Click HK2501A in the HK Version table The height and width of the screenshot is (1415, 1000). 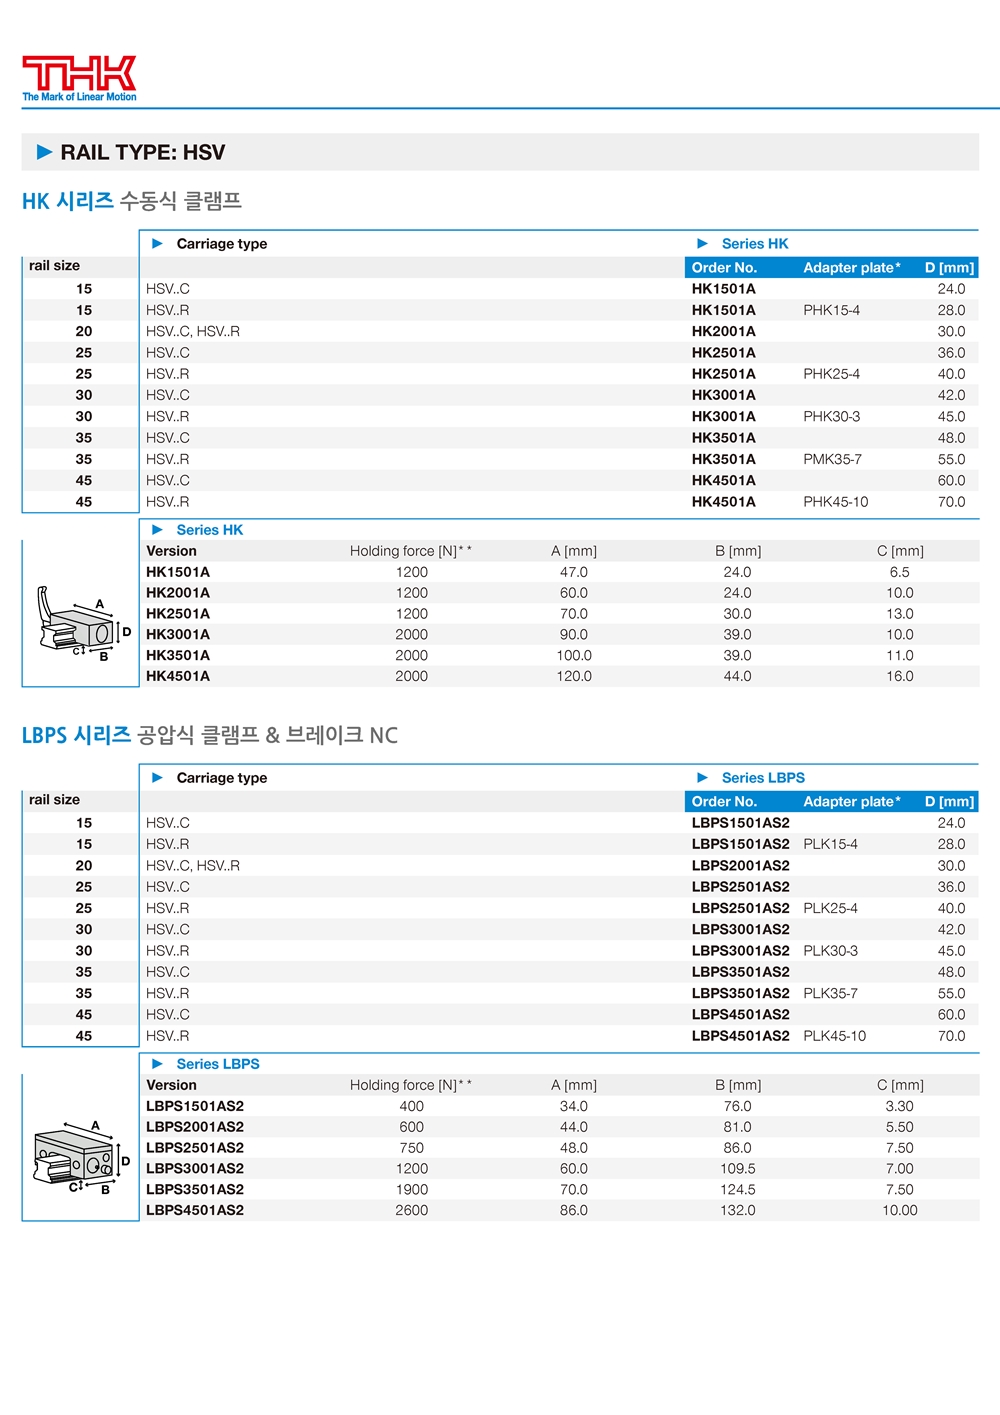click(x=178, y=614)
